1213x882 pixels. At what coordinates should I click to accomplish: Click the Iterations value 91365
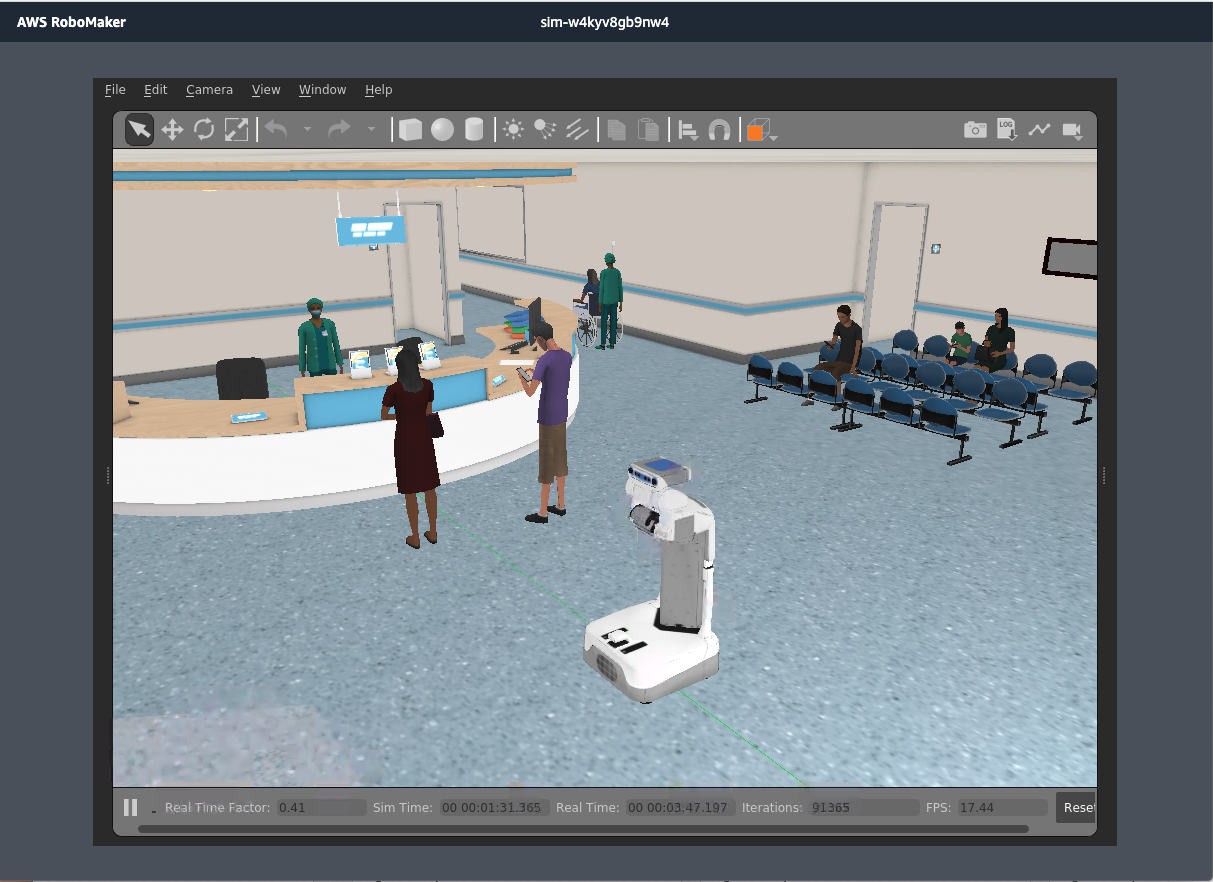point(863,807)
